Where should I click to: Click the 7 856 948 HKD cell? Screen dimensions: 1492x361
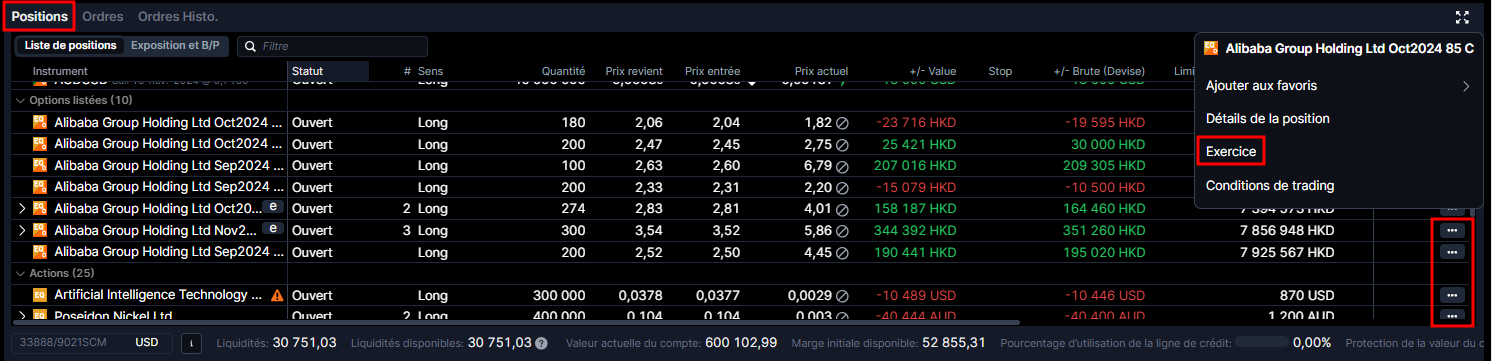(1287, 230)
